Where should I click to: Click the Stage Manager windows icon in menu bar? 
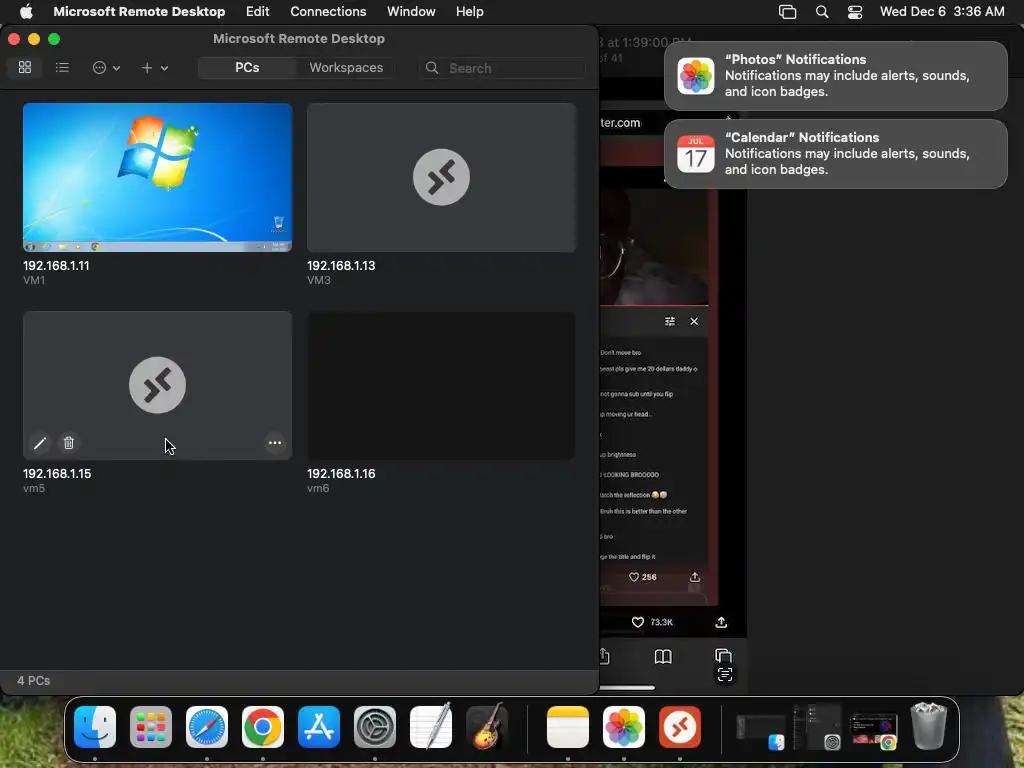pos(788,12)
